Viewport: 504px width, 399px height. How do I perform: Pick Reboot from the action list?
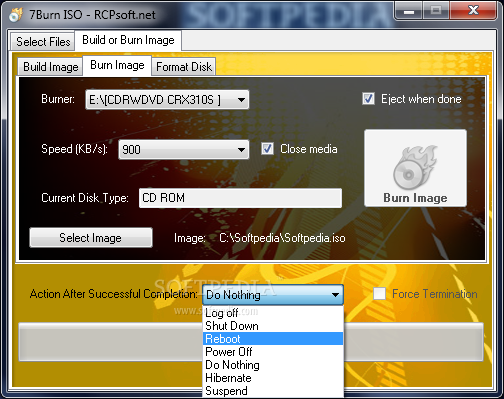(x=273, y=339)
